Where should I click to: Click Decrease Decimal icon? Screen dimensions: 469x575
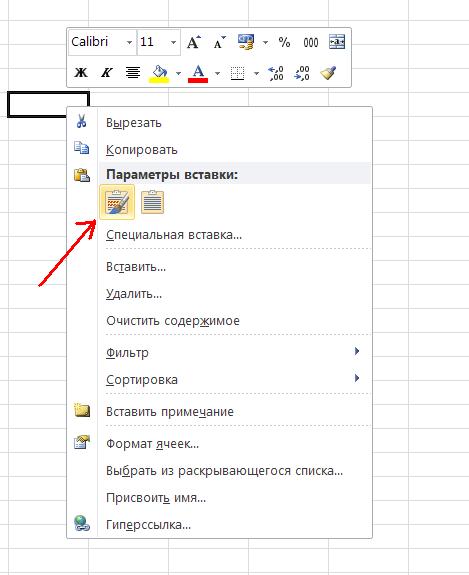(302, 73)
